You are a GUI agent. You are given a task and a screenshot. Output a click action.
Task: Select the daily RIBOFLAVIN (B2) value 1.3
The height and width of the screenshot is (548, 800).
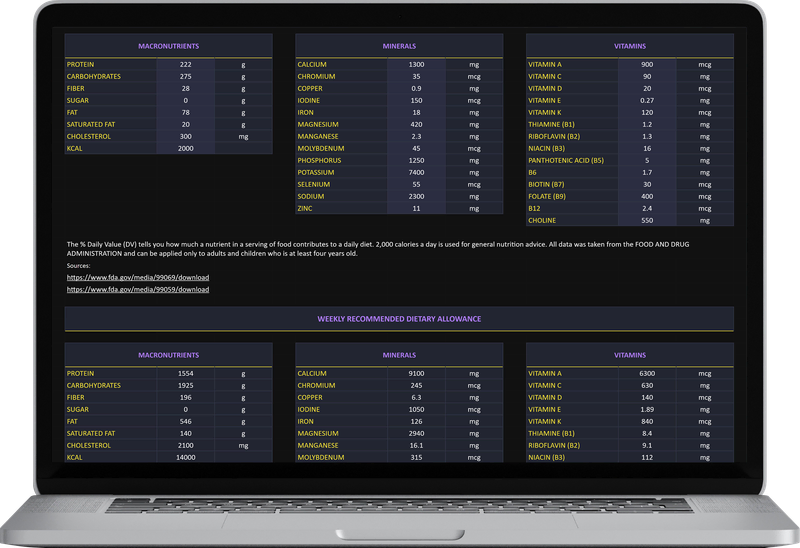pos(647,136)
